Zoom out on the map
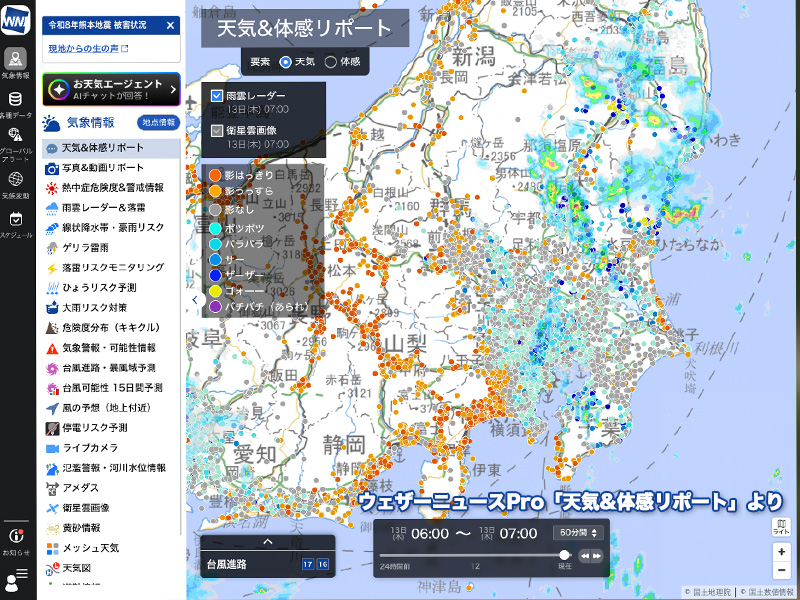This screenshot has height=600, width=800. pos(781,570)
